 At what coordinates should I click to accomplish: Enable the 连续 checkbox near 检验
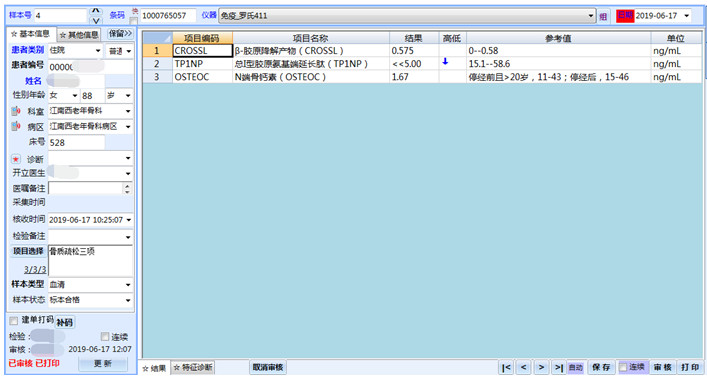click(x=105, y=337)
